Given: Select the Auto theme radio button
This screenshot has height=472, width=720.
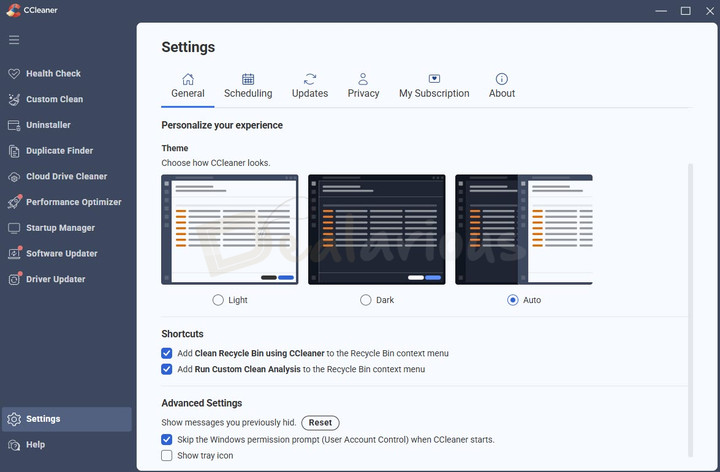Looking at the screenshot, I should tap(512, 300).
